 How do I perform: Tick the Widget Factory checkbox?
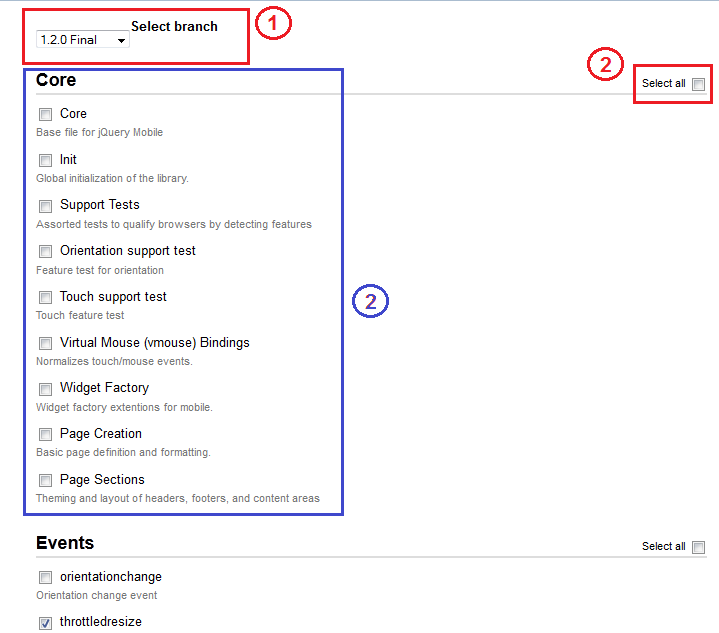[x=45, y=389]
